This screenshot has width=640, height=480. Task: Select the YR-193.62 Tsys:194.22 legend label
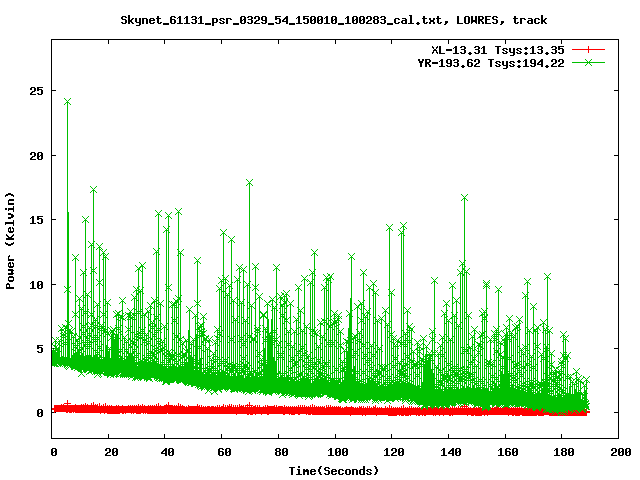[491, 62]
